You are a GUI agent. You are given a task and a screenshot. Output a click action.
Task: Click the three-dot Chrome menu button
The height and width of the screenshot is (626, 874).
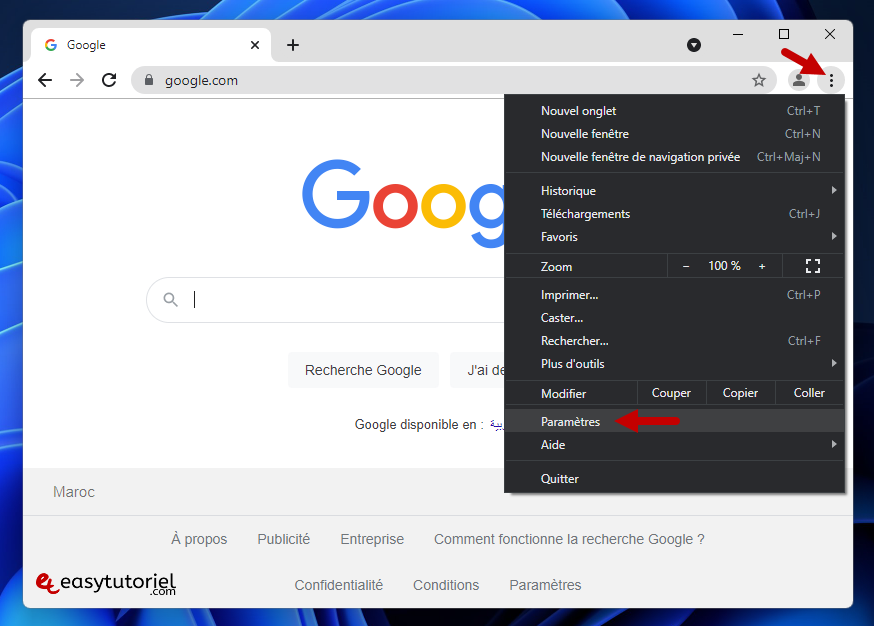(831, 81)
